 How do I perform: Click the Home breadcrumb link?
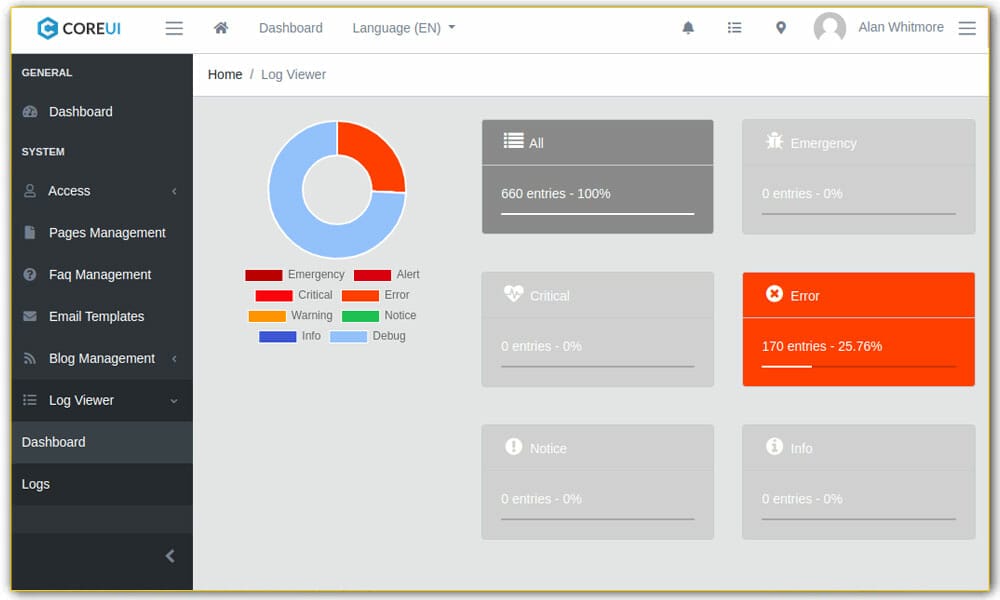click(x=224, y=74)
